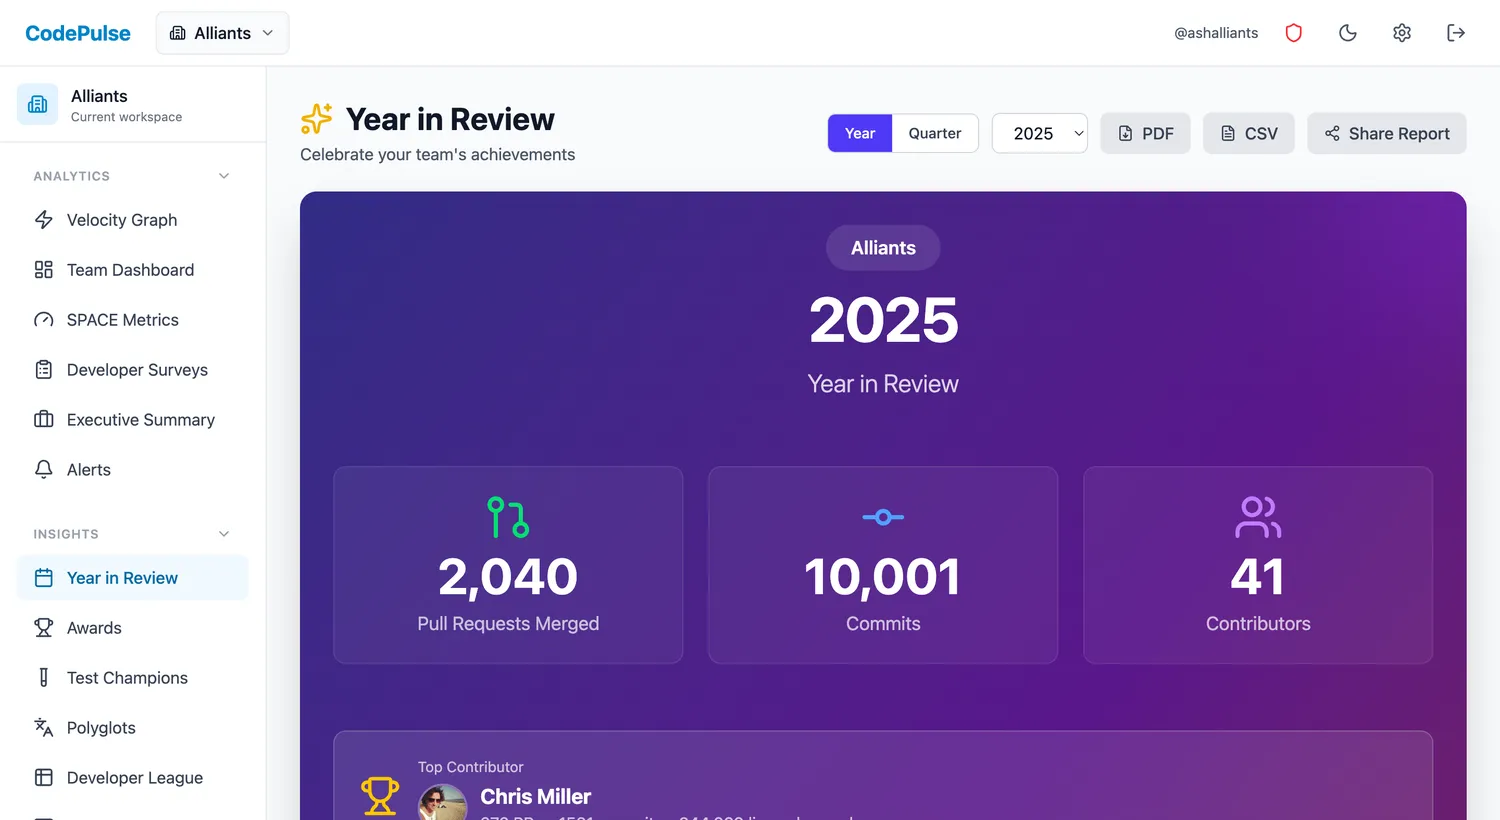Select the Polyglots languages icon

click(44, 728)
